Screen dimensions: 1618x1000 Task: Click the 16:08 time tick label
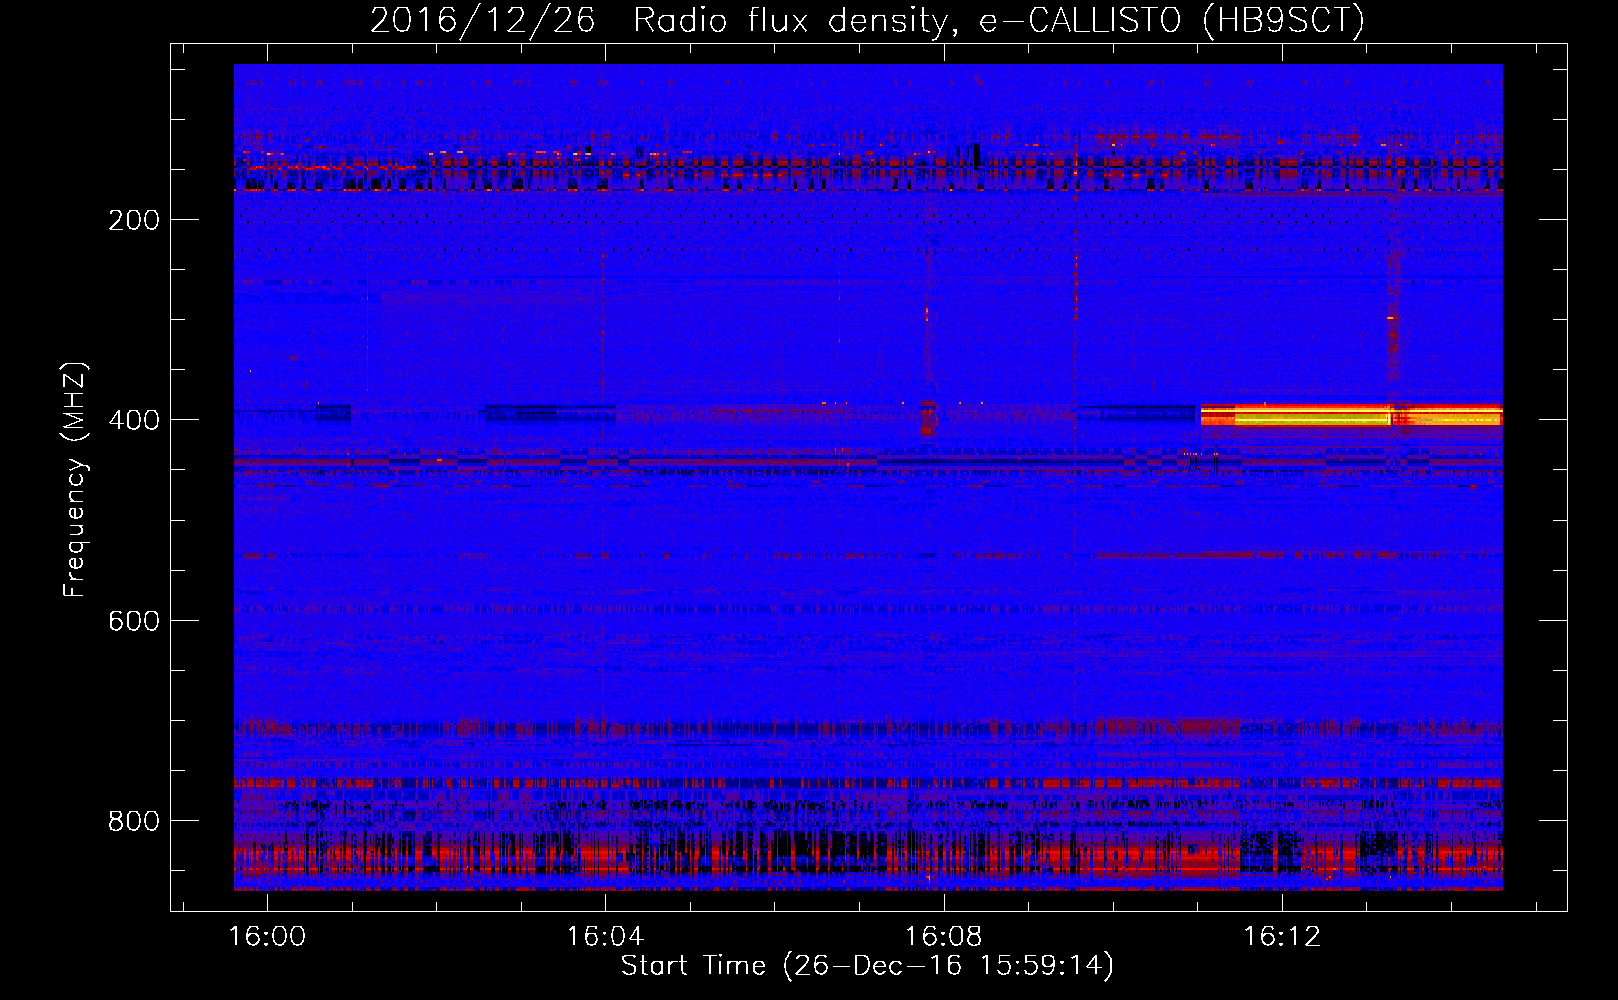[943, 937]
